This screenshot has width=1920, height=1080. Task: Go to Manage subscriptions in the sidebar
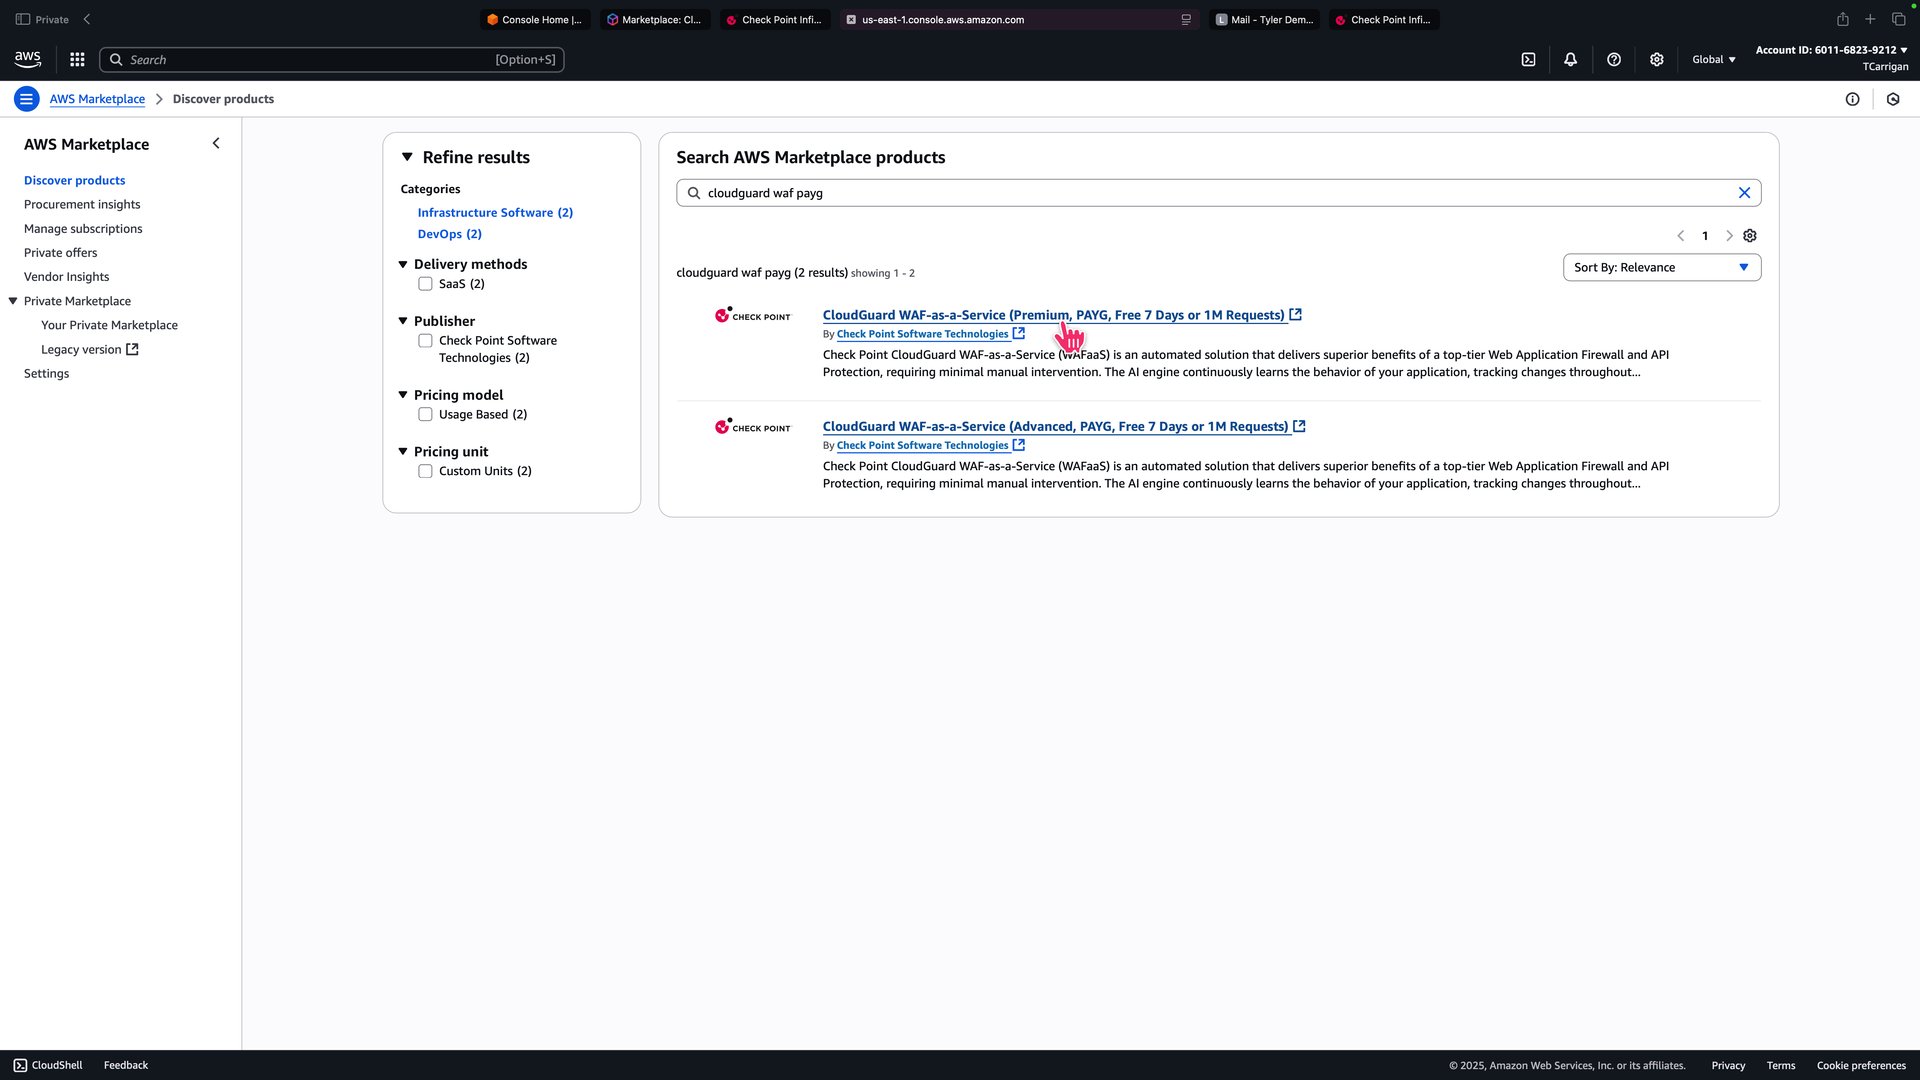83,229
